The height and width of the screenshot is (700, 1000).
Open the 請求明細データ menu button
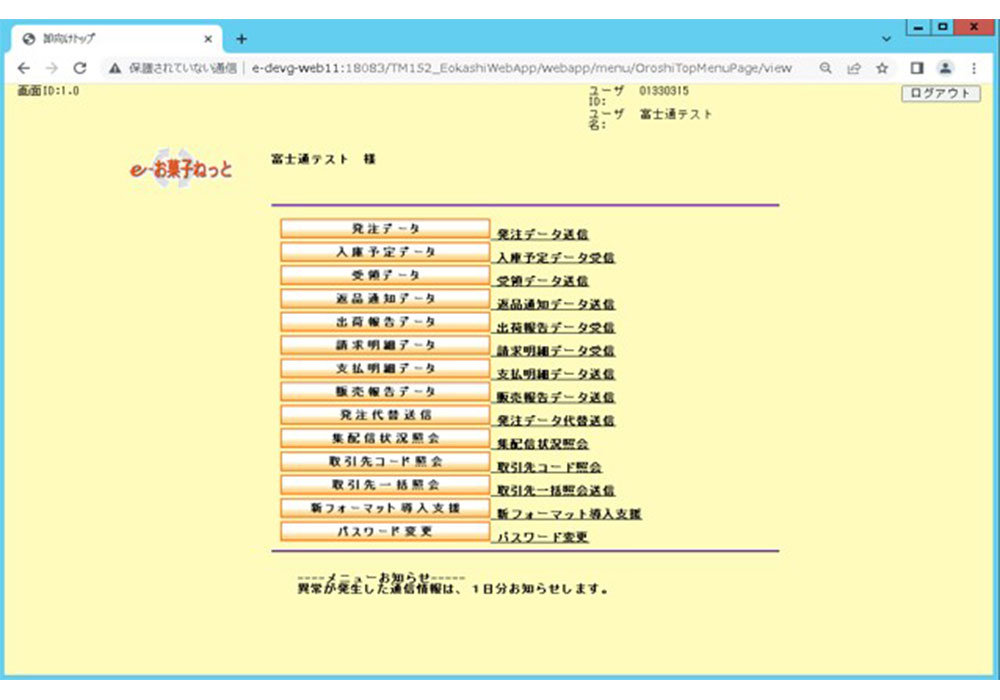385,345
